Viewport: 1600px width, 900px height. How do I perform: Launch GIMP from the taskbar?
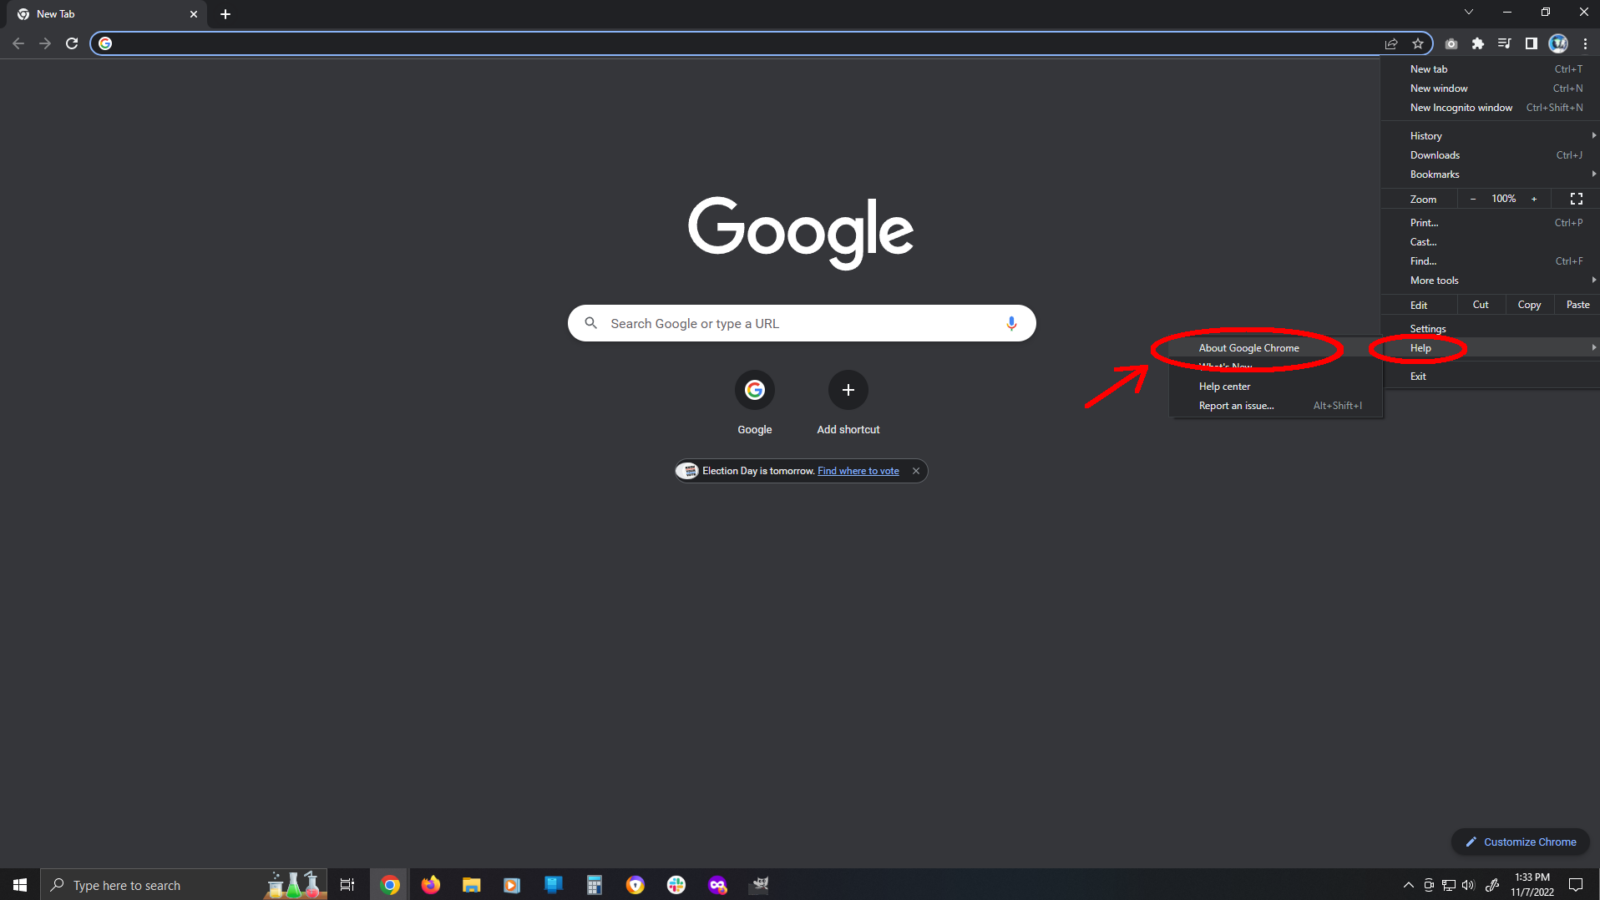[x=760, y=884]
